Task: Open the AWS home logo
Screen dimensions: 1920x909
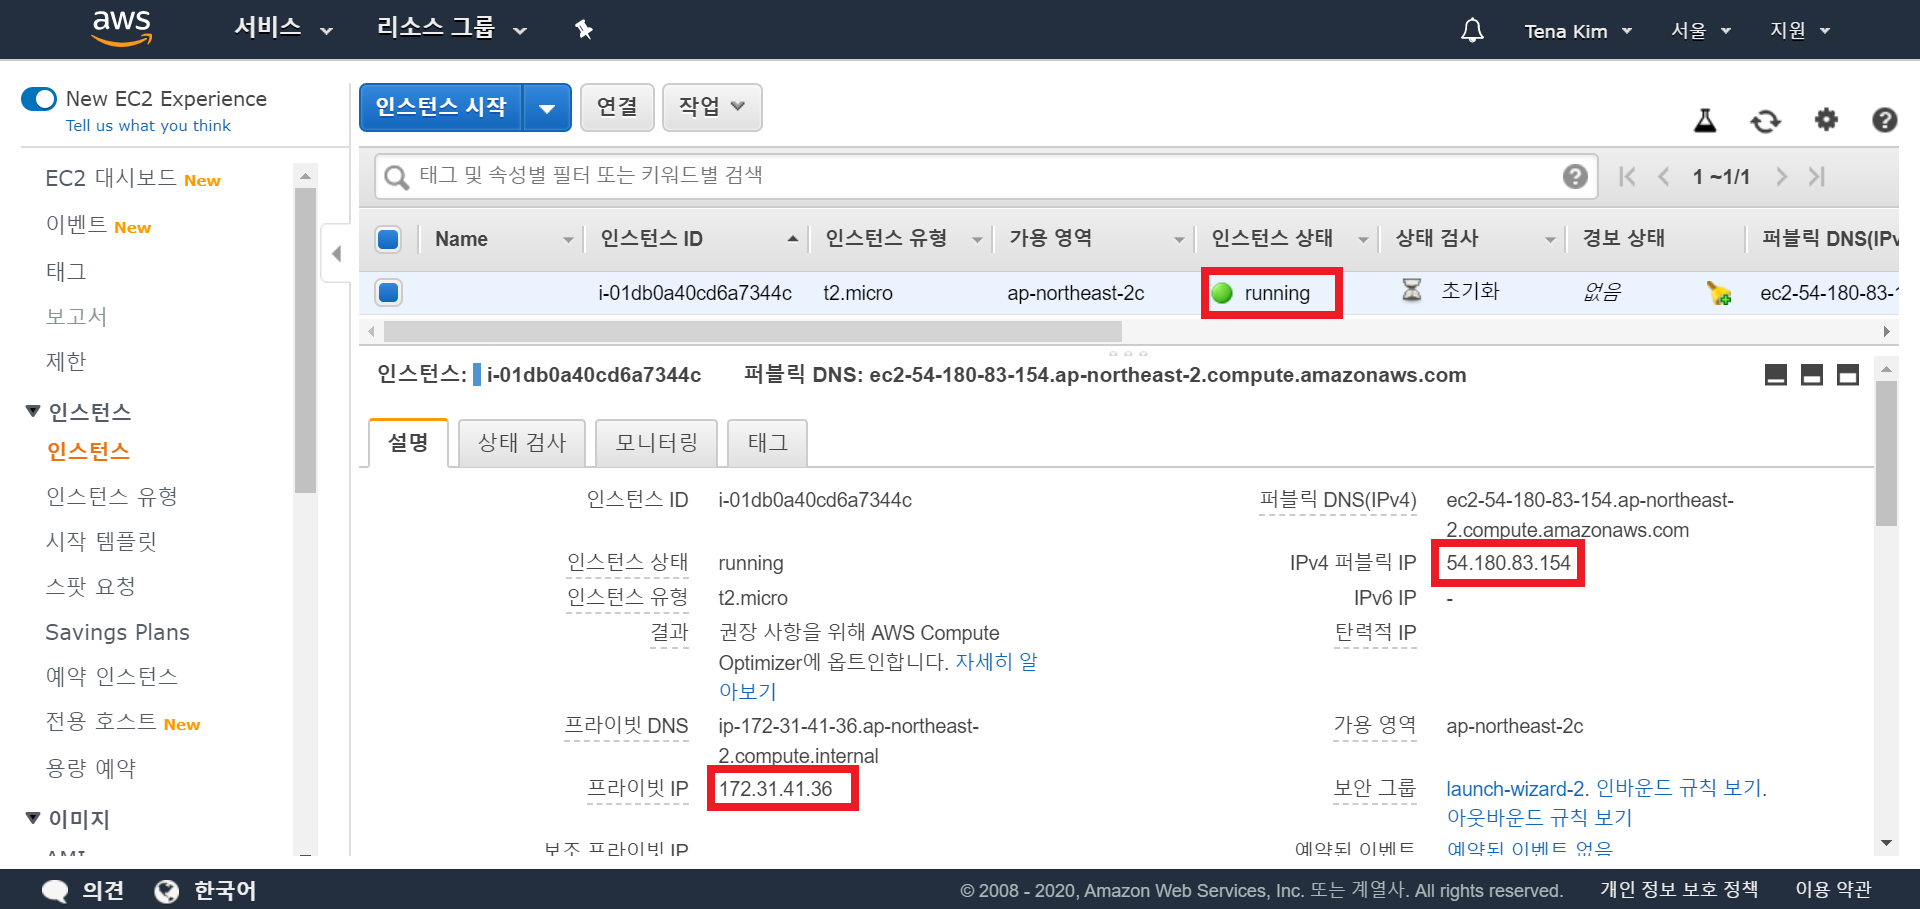Action: tap(121, 28)
